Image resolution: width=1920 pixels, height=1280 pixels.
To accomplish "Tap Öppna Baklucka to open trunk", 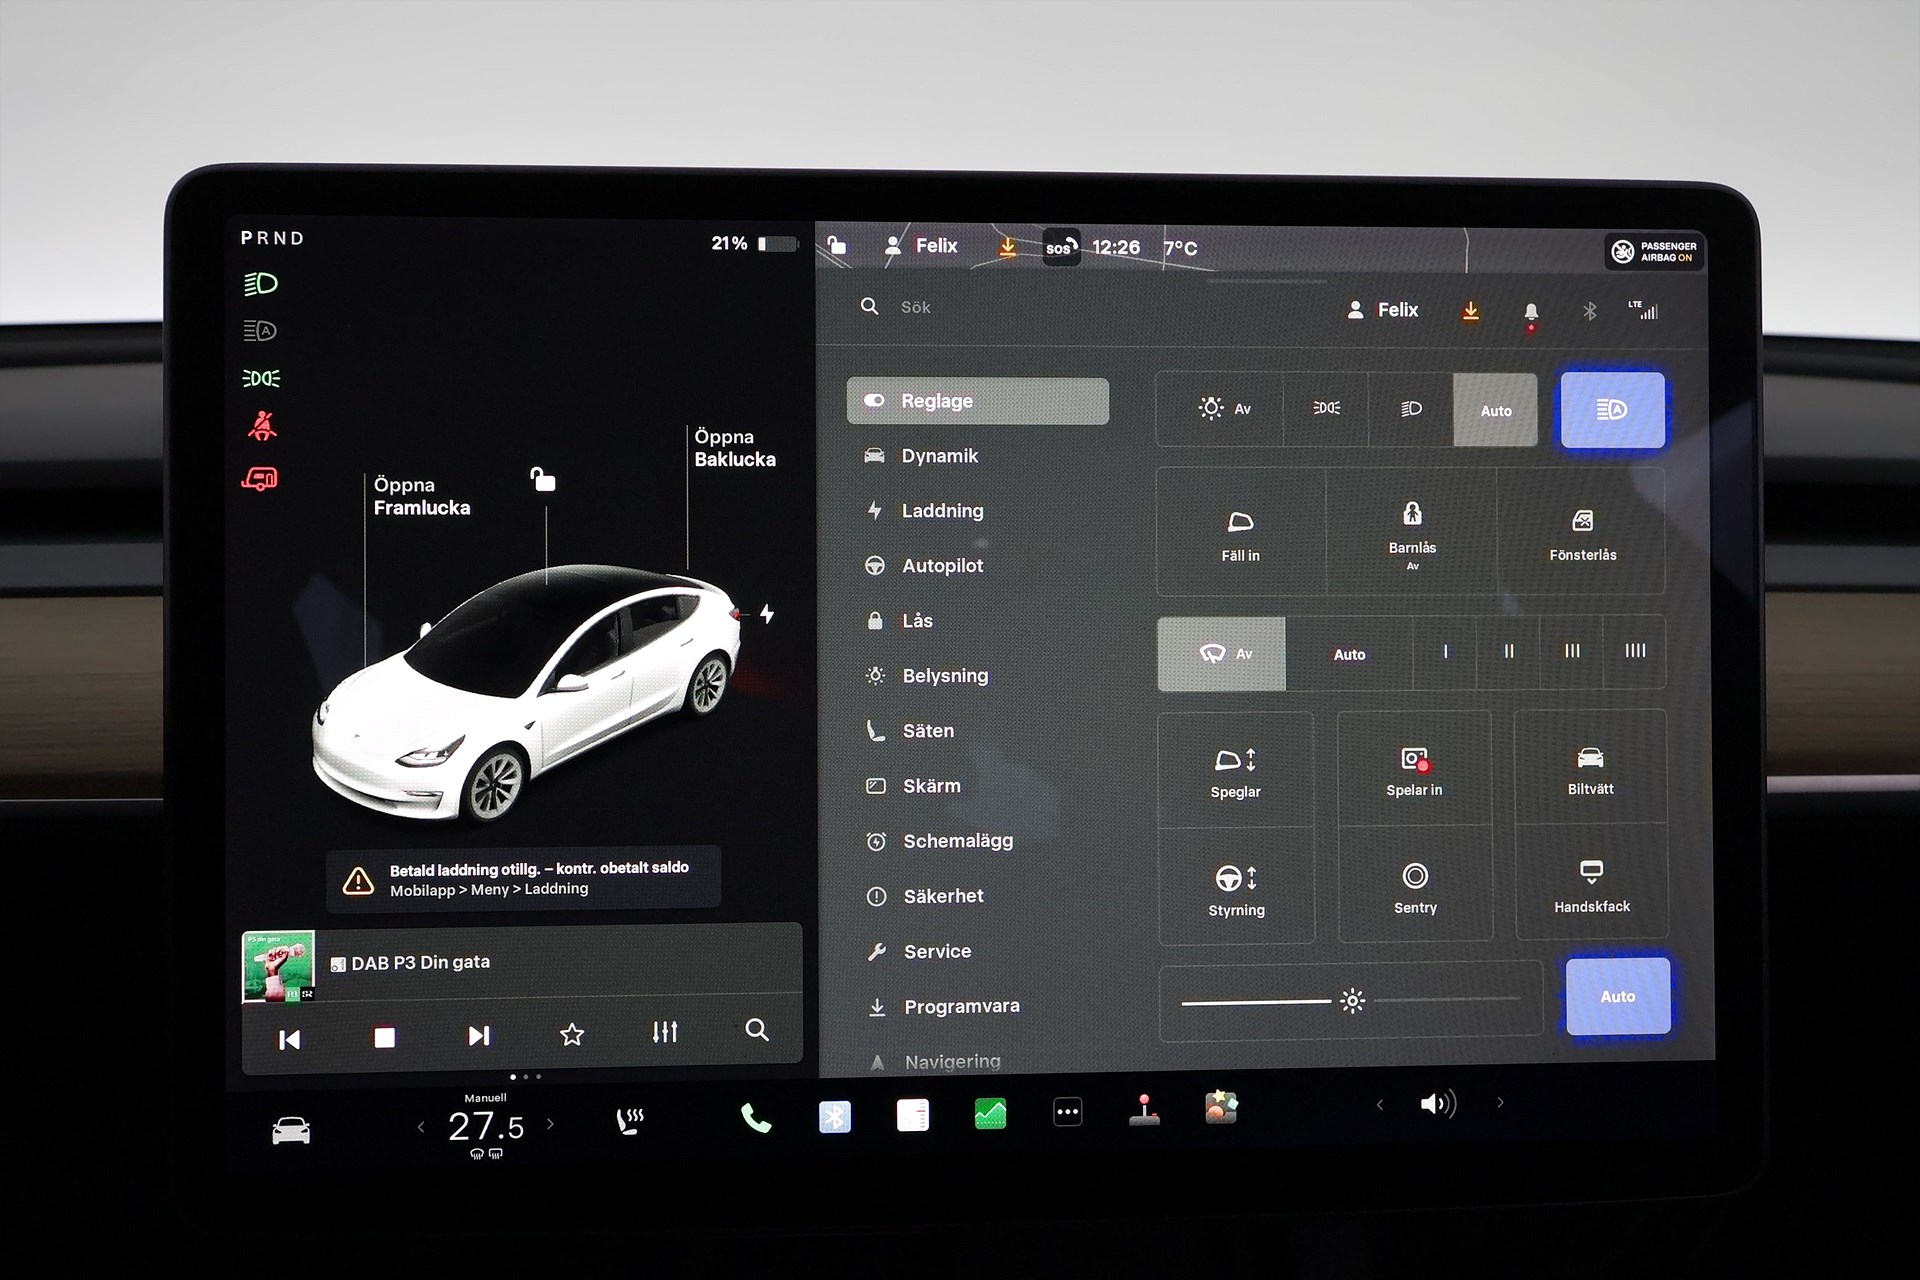I will (734, 448).
